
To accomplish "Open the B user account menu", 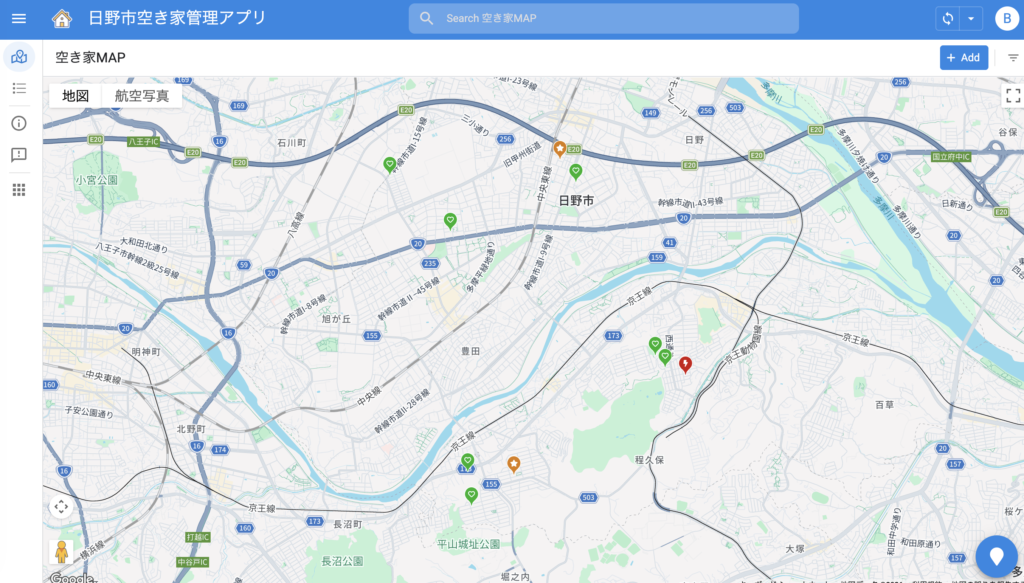I will [x=1005, y=19].
